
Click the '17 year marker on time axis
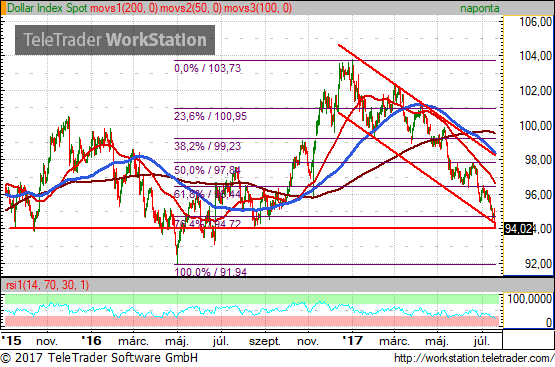pyautogui.click(x=353, y=341)
